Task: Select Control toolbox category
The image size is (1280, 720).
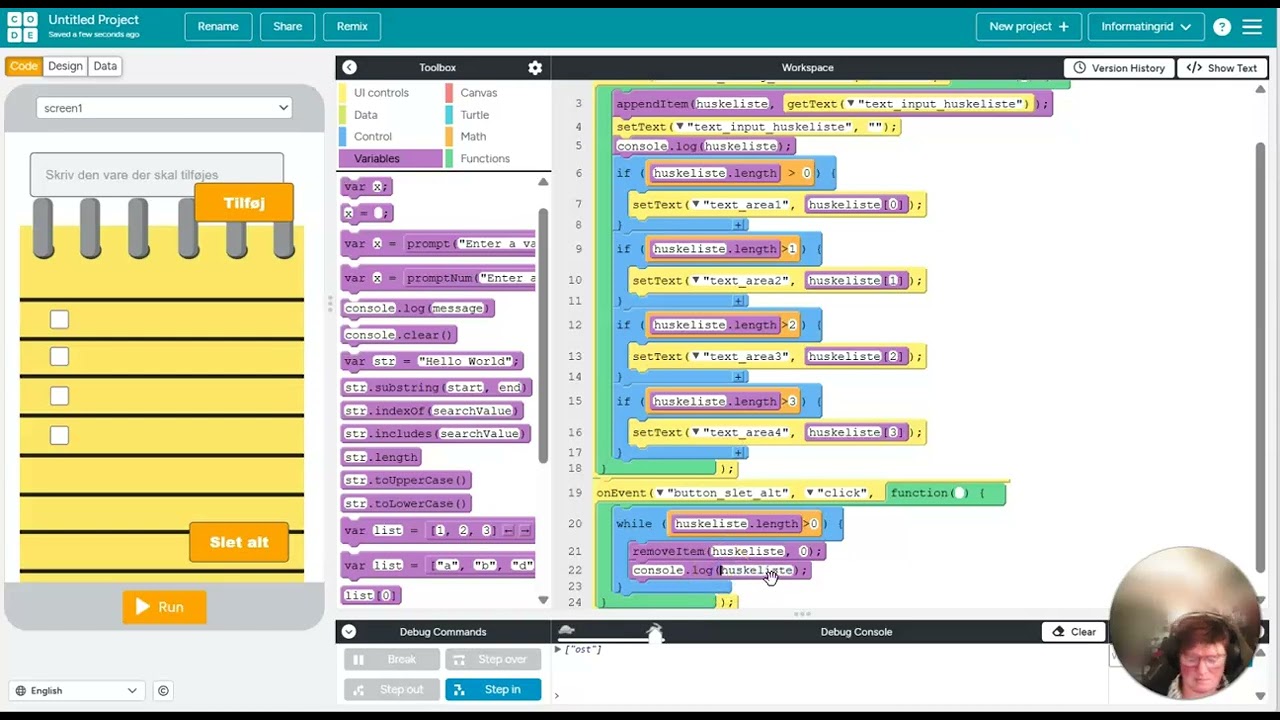Action: tap(391, 137)
